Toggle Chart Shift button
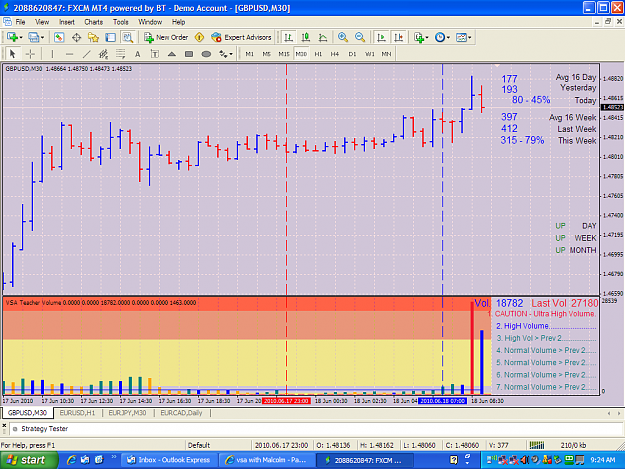 [x=398, y=37]
